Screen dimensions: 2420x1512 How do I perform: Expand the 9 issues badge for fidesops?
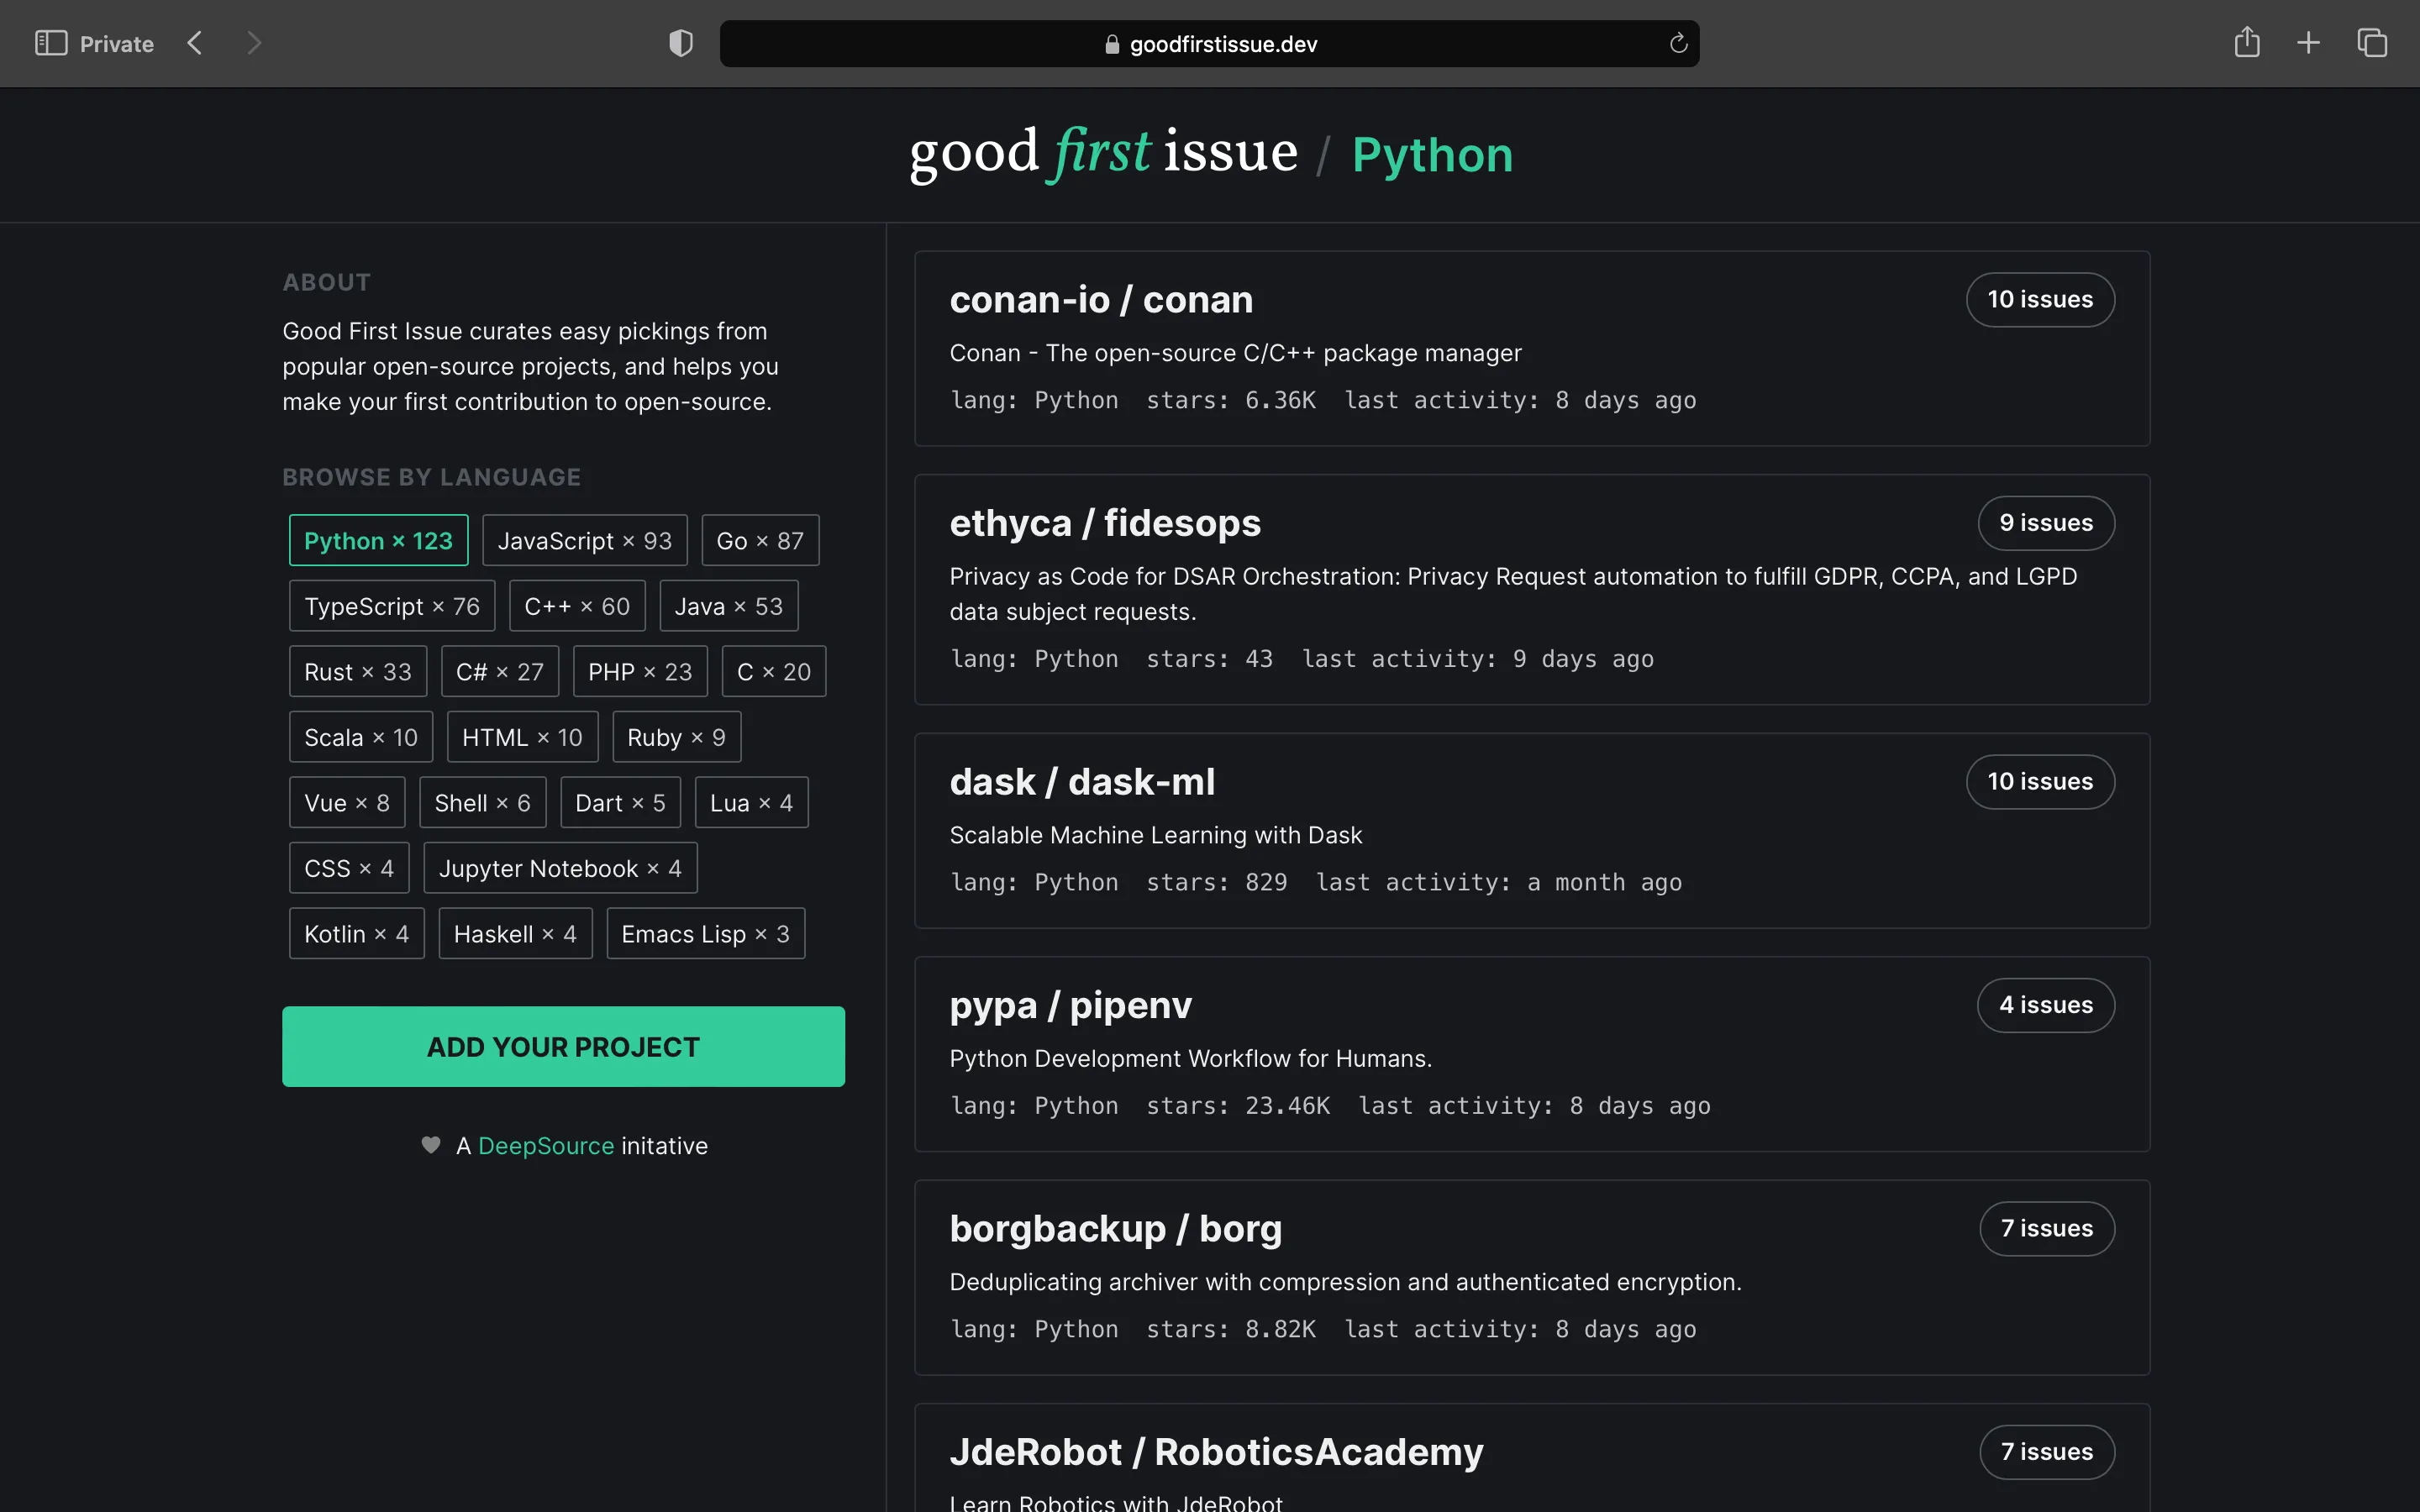[x=2046, y=522]
